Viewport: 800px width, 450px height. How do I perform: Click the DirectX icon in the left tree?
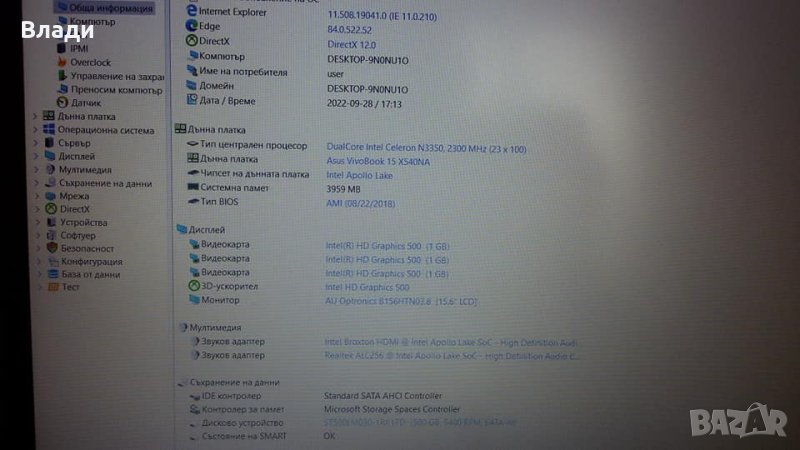(x=50, y=209)
